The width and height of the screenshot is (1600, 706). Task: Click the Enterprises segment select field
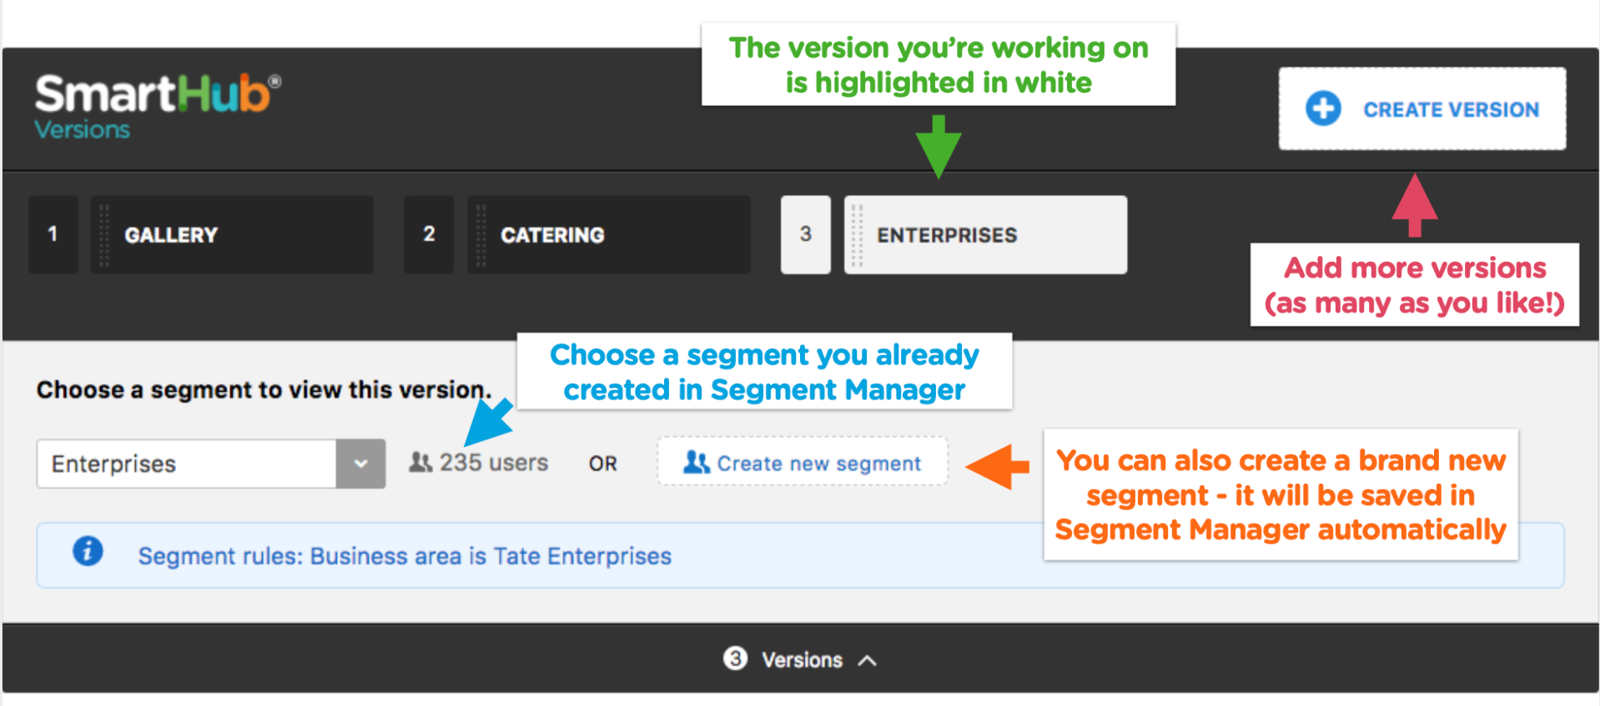pos(210,464)
